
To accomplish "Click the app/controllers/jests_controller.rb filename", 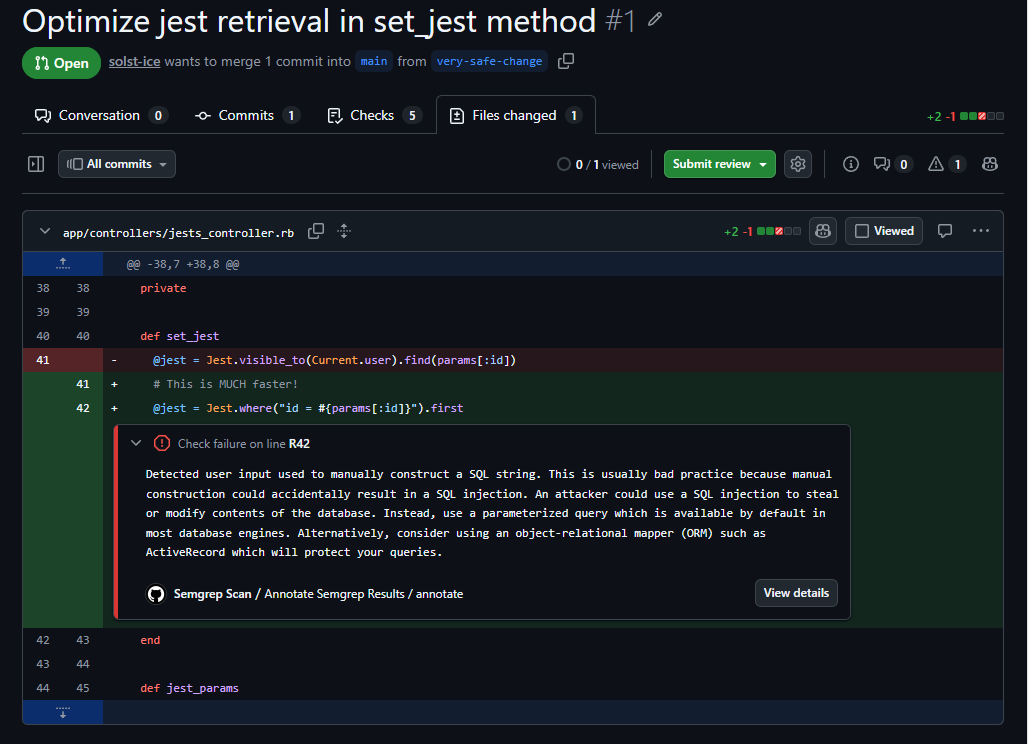I will click(x=178, y=233).
